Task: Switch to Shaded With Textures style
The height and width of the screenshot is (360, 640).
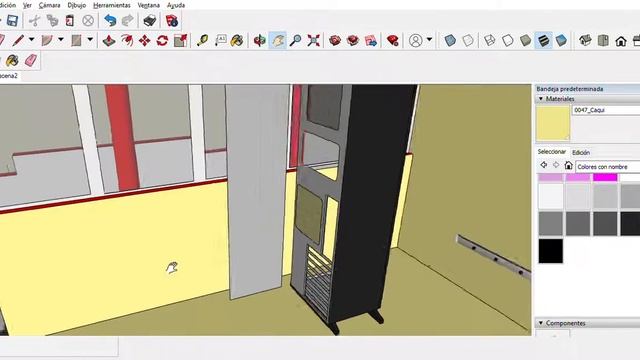Action: (543, 40)
